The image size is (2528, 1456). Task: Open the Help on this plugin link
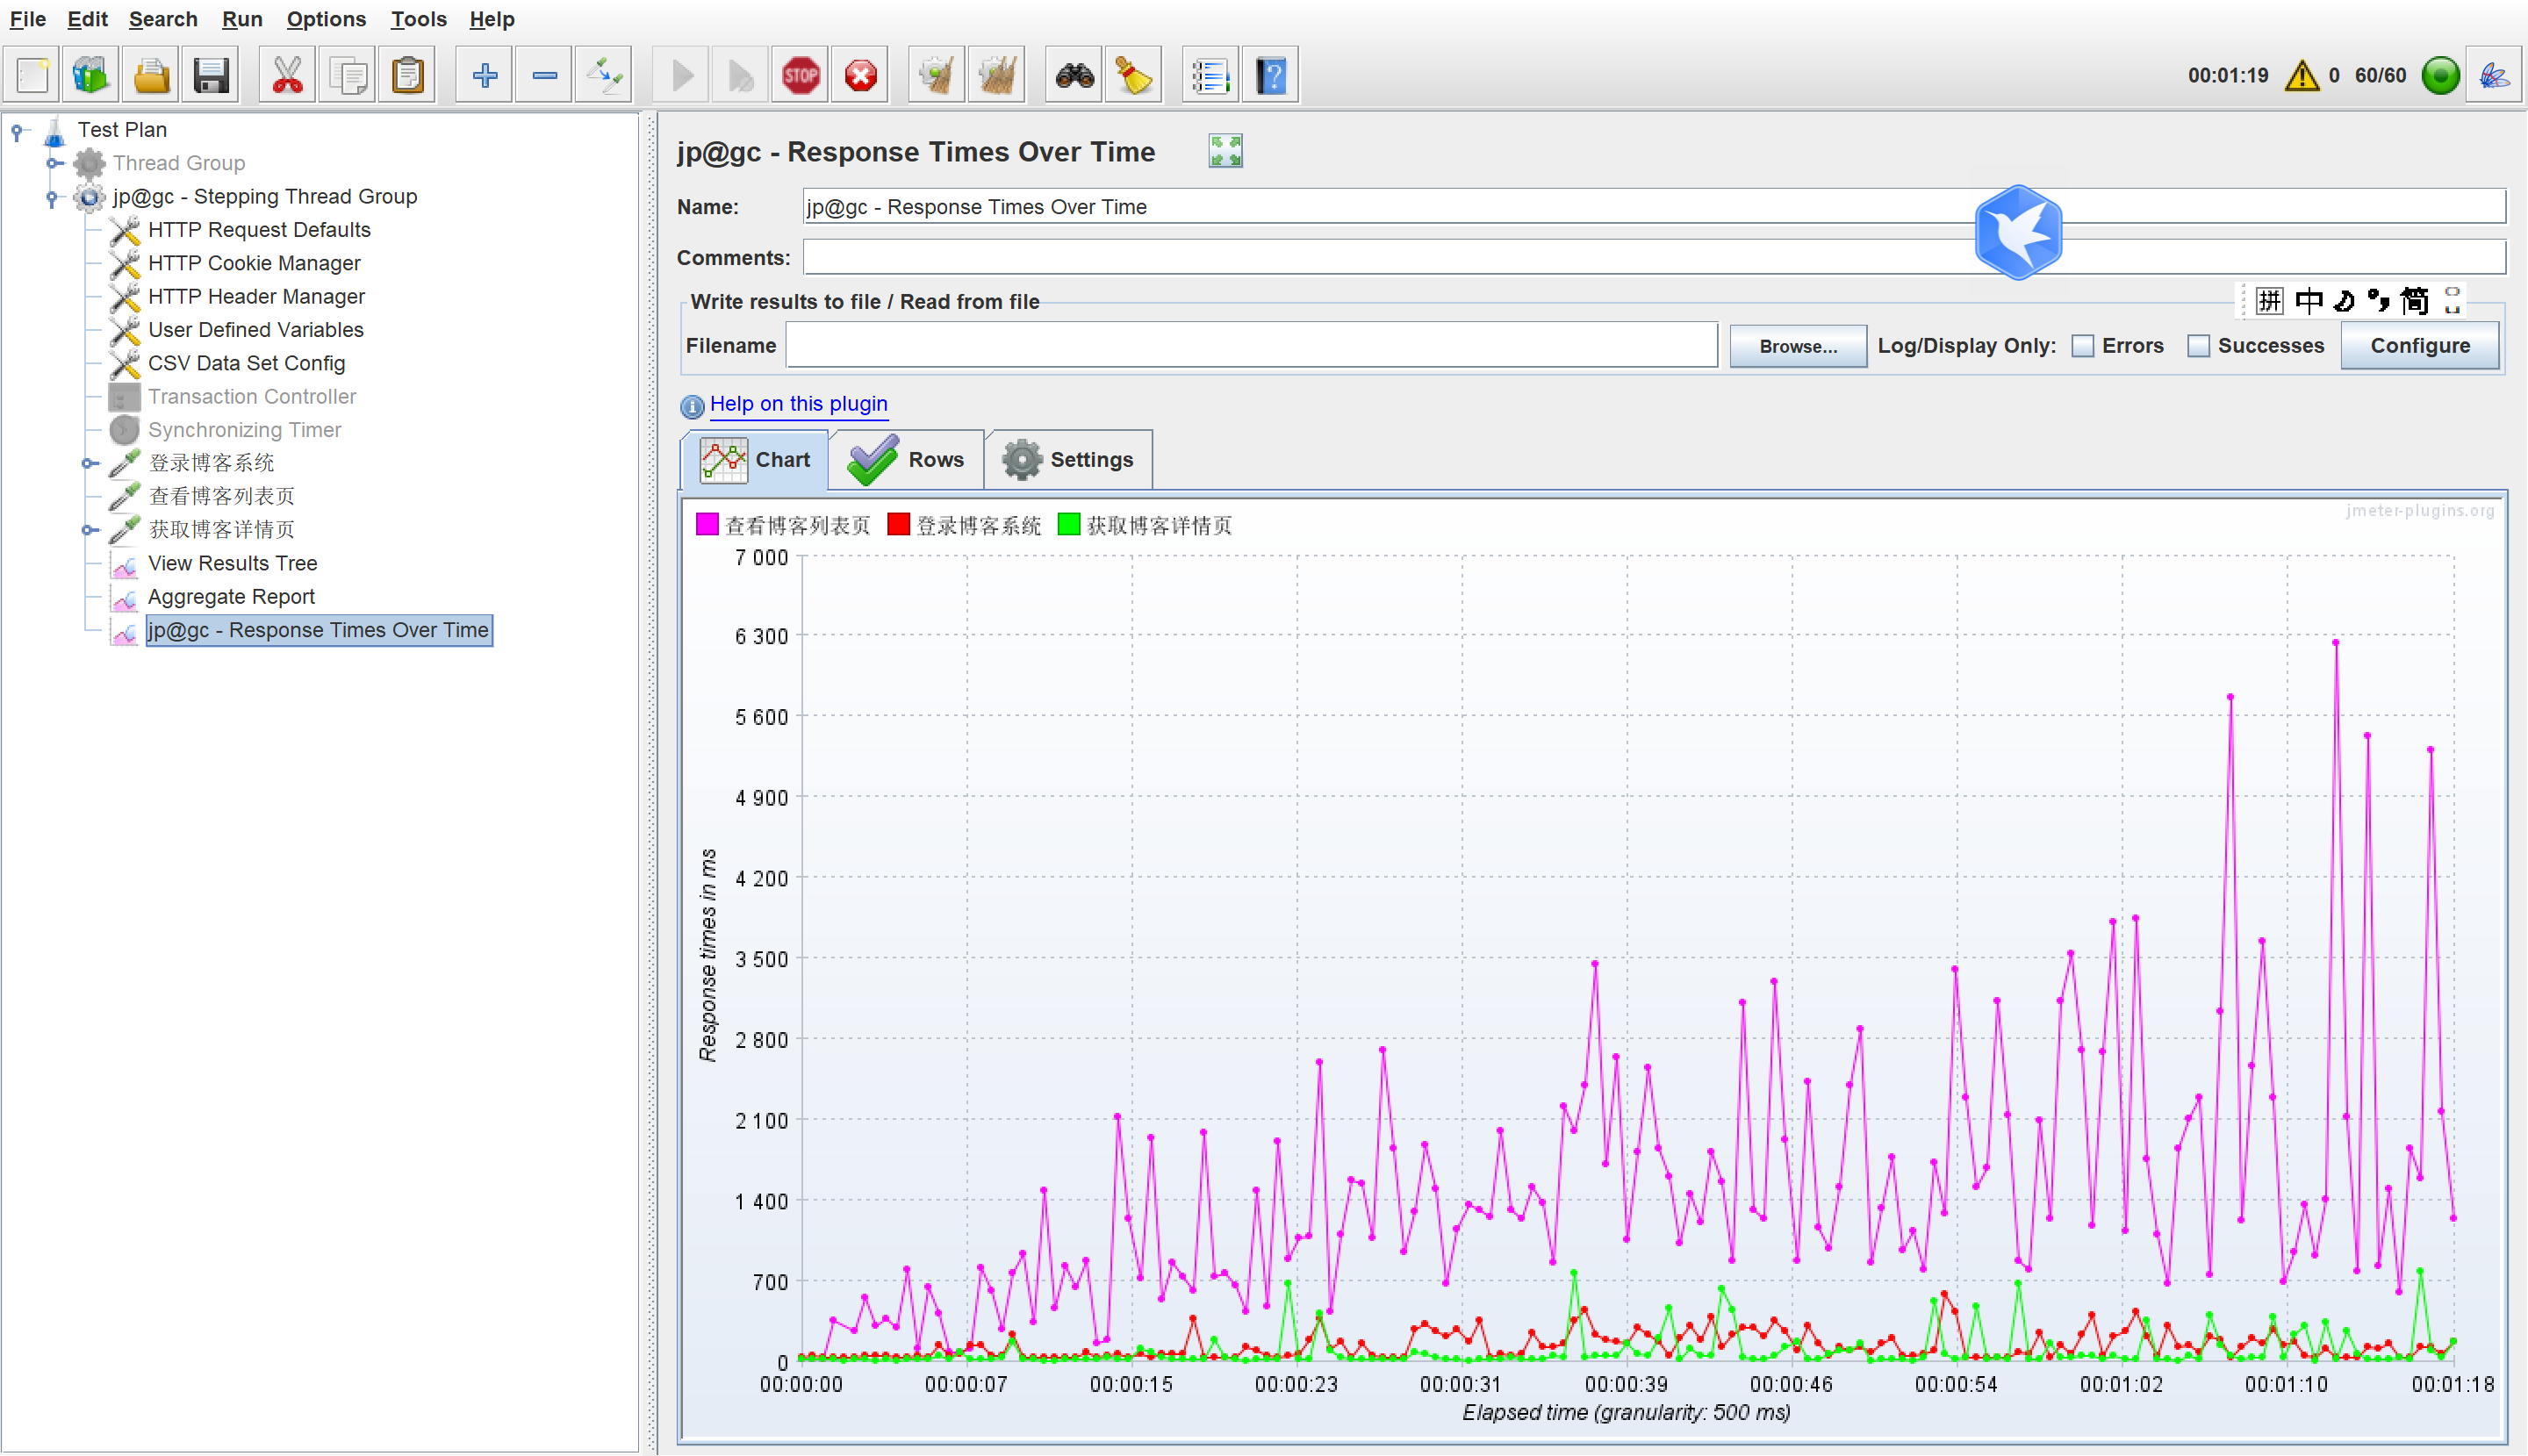[x=798, y=404]
